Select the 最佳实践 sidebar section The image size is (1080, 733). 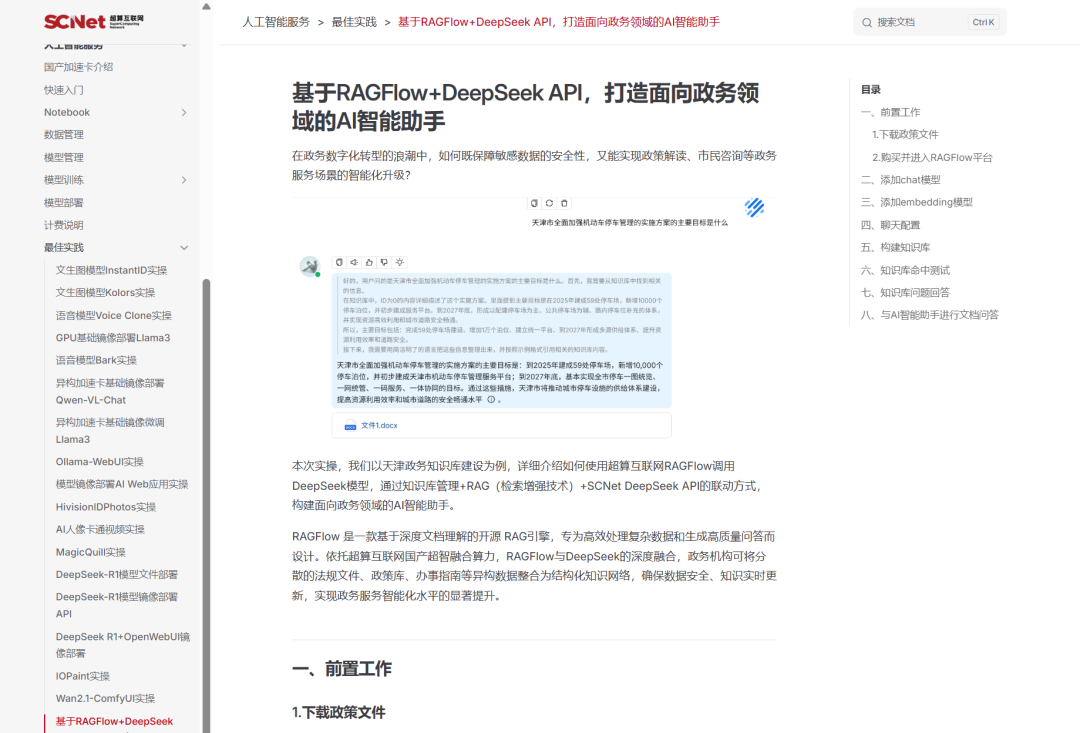coord(64,247)
